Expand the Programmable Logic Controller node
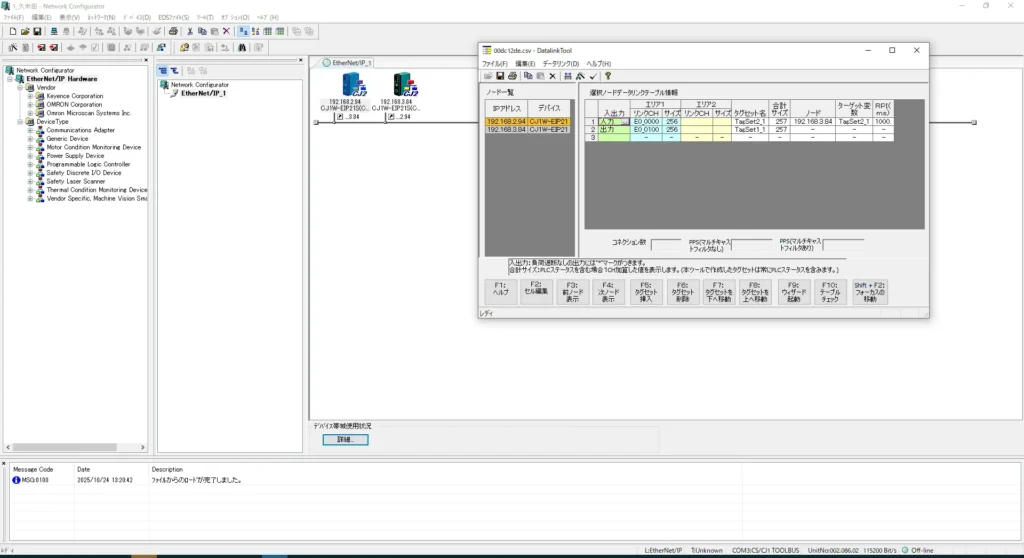The image size is (1024, 558). click(x=30, y=164)
